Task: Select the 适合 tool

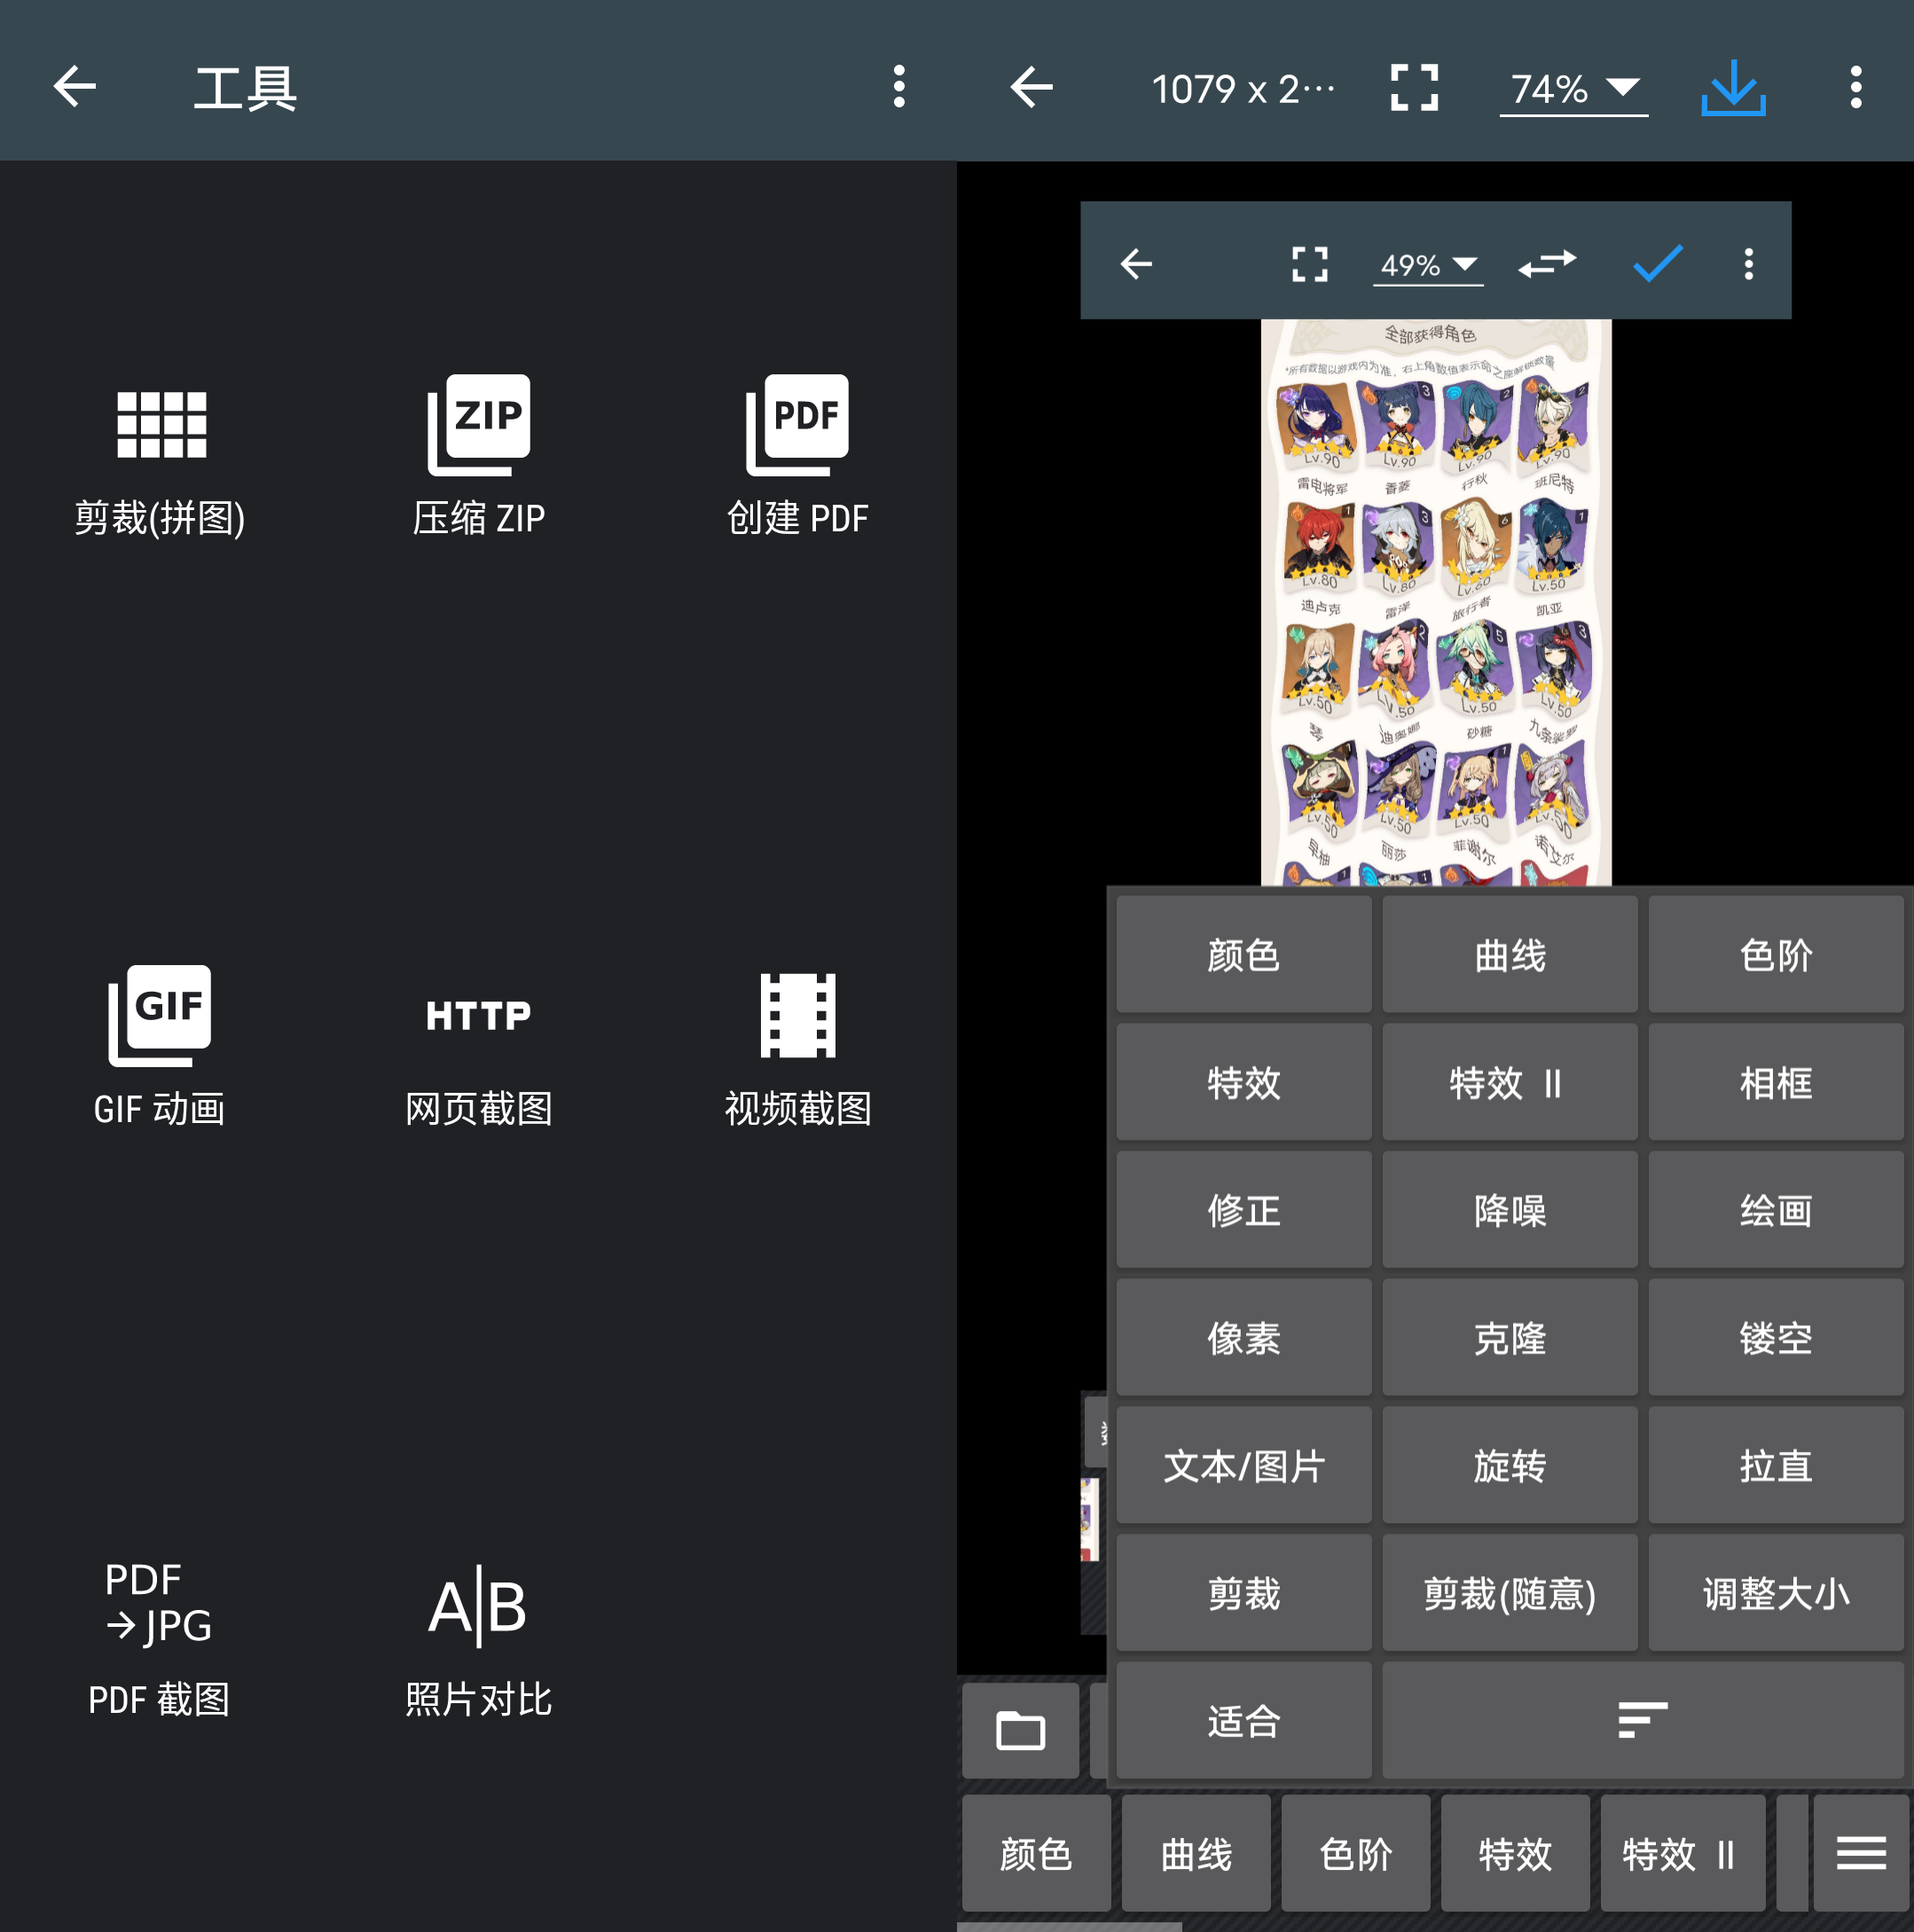Action: 1244,1721
